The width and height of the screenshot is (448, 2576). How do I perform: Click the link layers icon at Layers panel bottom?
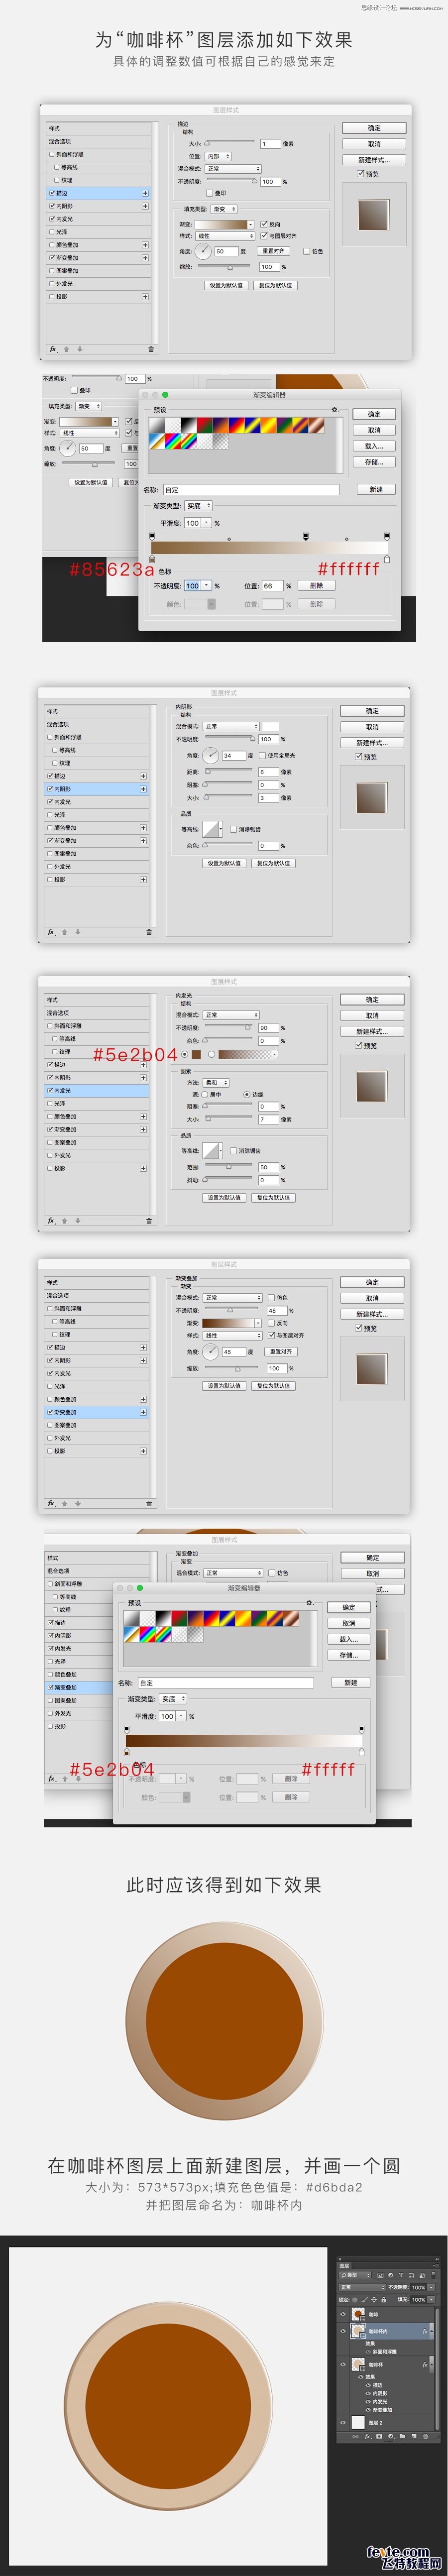coord(356,2436)
